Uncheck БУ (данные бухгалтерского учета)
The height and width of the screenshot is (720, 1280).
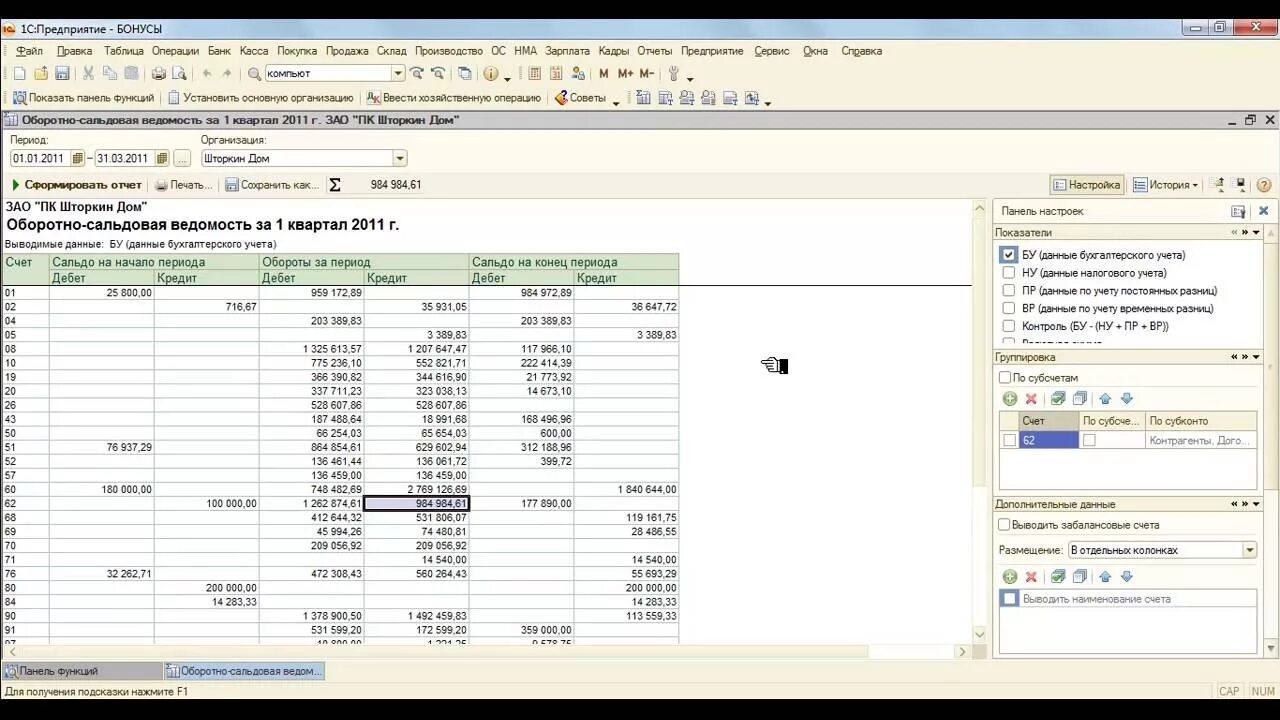[x=1008, y=255]
